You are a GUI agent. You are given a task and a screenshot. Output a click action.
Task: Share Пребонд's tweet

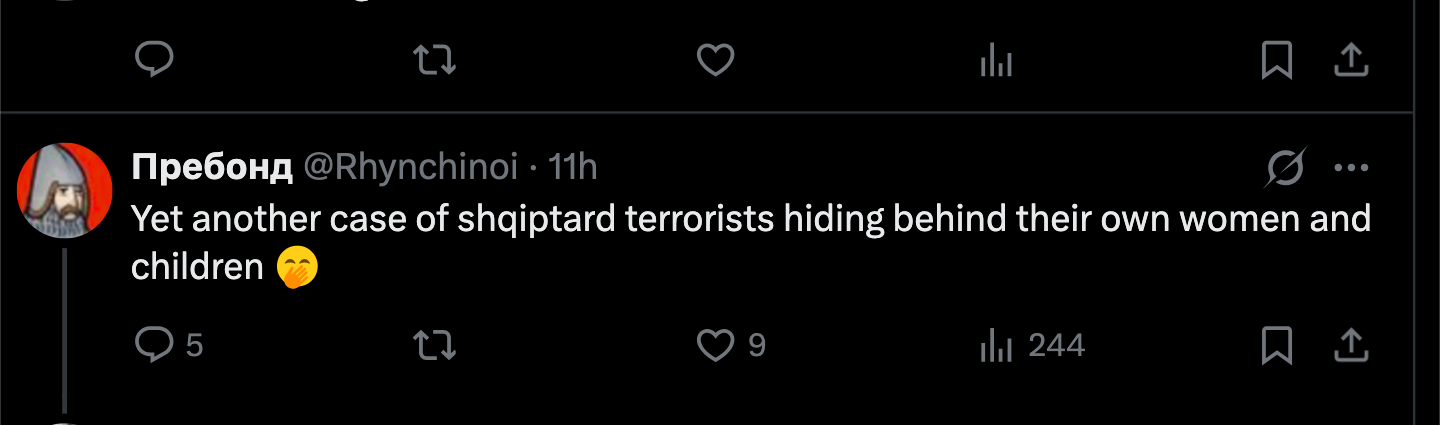[x=1352, y=345]
